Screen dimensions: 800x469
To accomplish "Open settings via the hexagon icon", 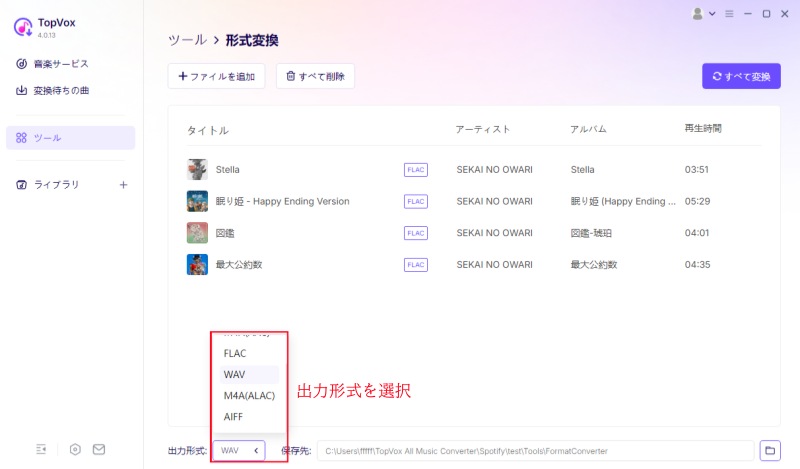I will point(75,449).
